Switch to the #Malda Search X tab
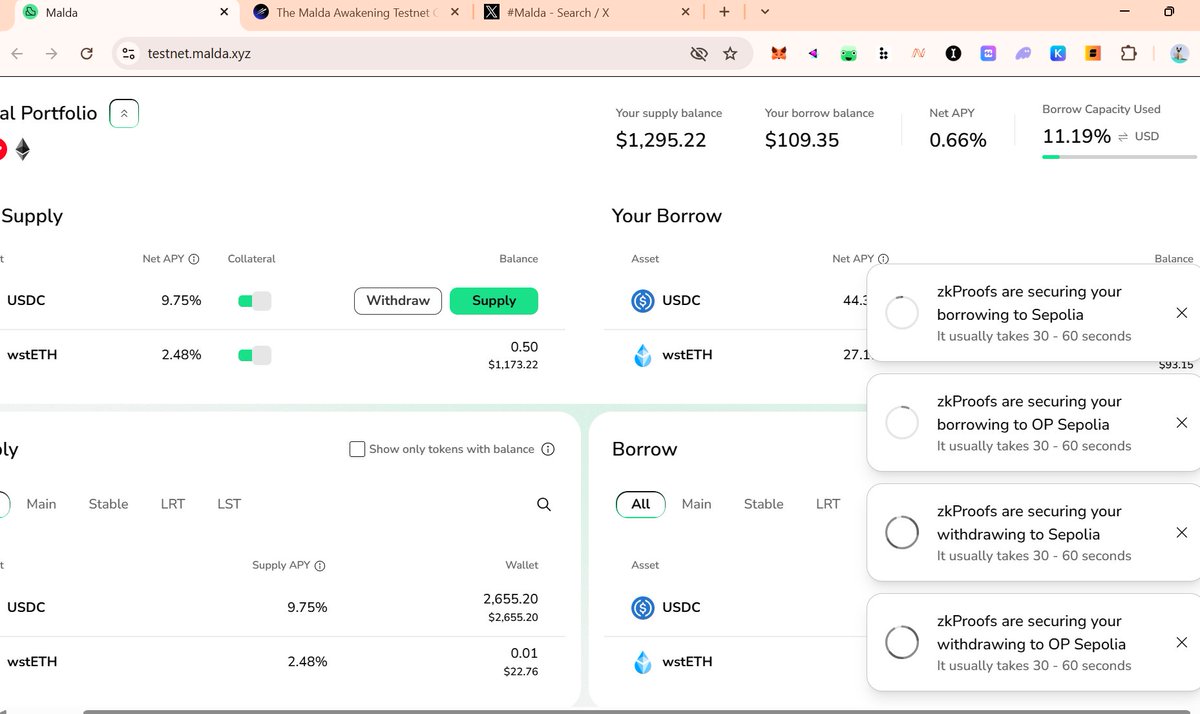This screenshot has height=714, width=1200. point(588,13)
